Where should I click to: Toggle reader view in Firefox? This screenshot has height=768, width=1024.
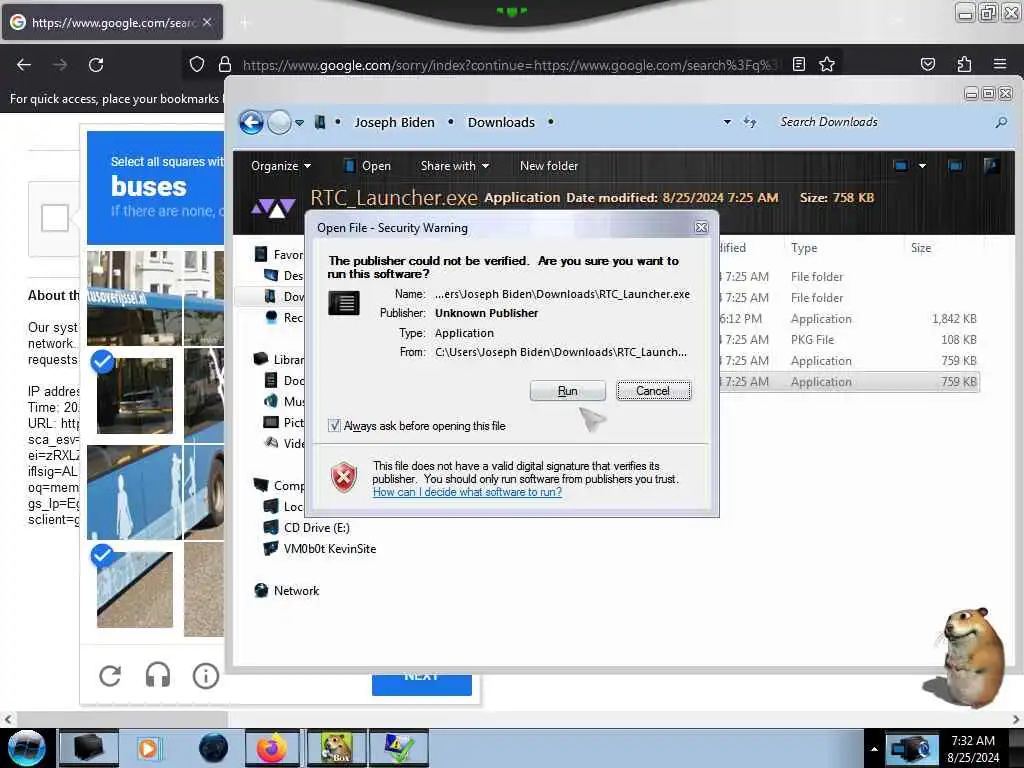tap(798, 64)
